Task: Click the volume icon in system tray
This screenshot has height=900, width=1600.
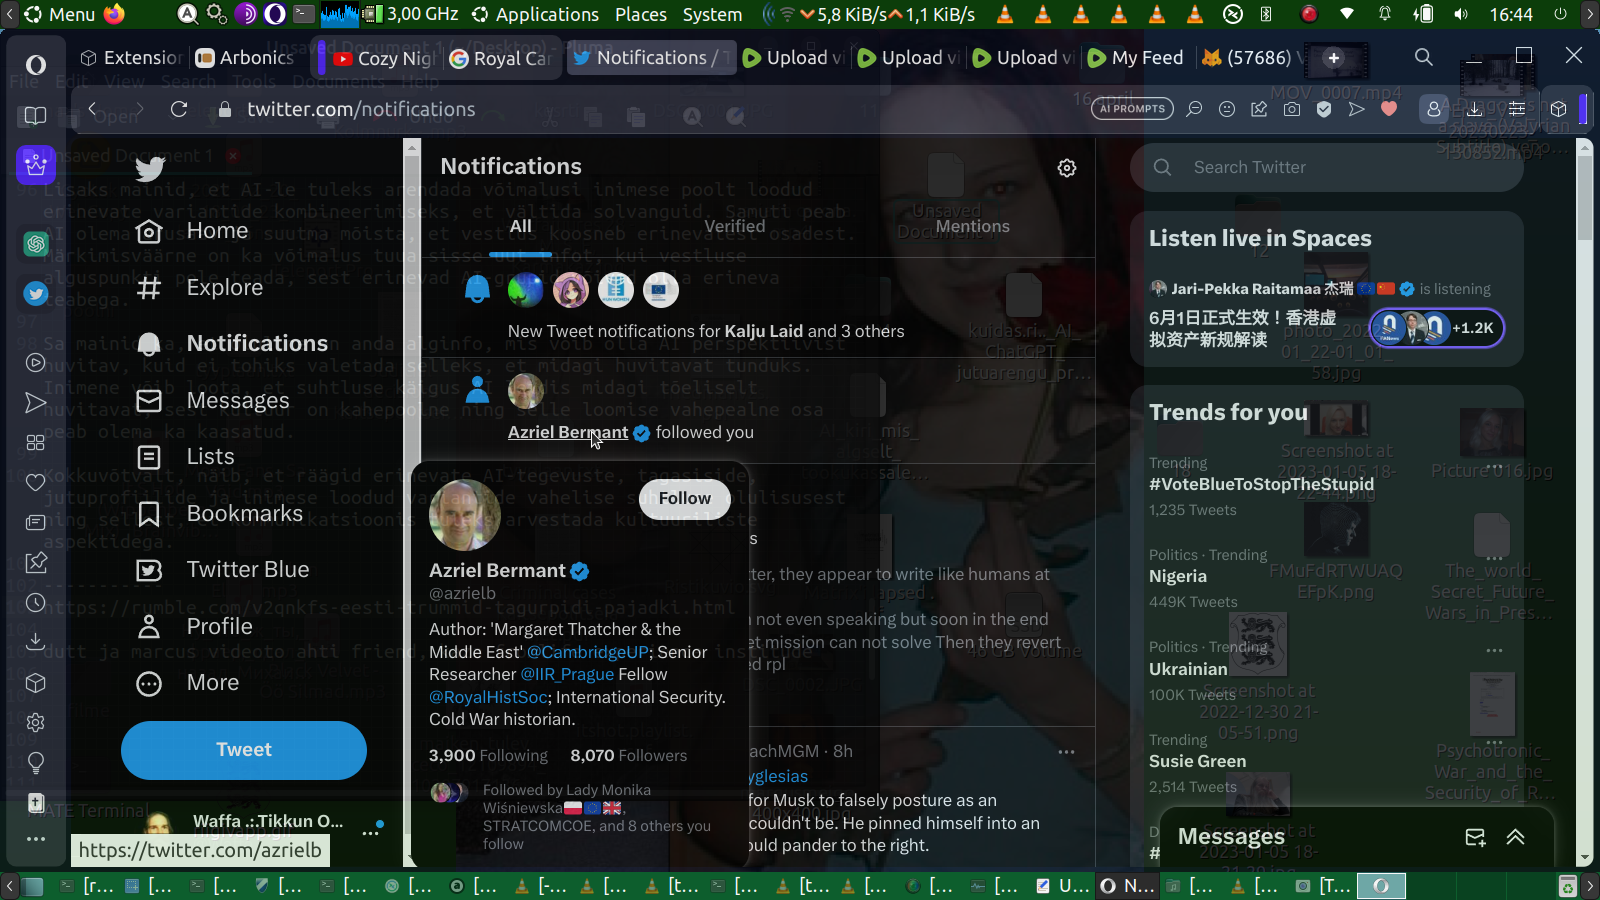Action: tap(1461, 14)
